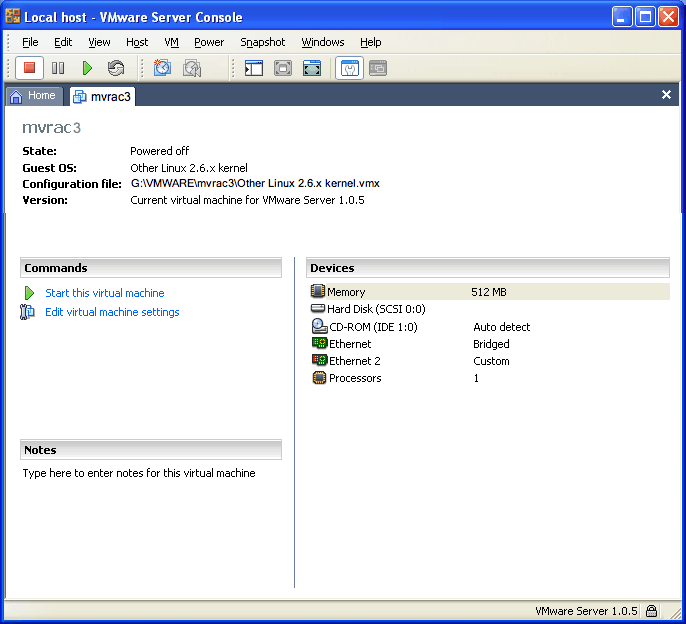Click the green Power On toolbar icon
This screenshot has width=686, height=624.
click(x=87, y=68)
